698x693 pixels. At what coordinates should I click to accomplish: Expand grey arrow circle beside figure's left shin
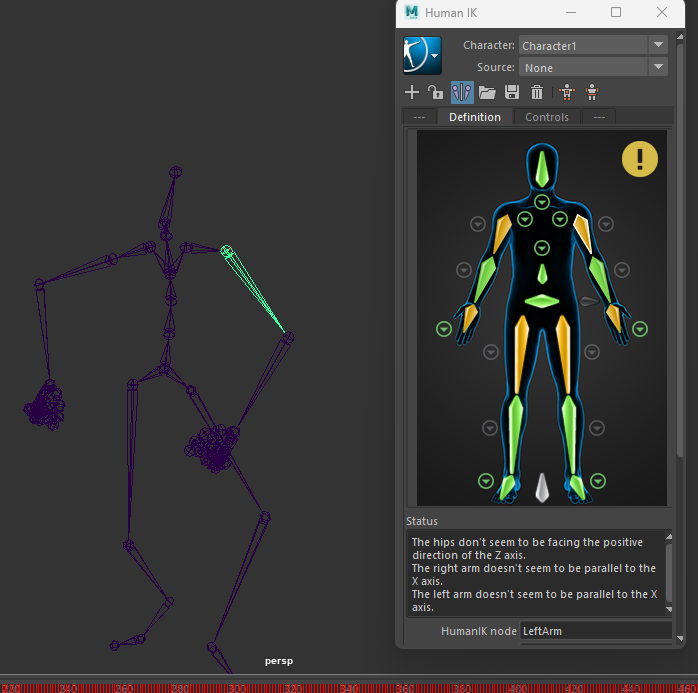tap(597, 428)
